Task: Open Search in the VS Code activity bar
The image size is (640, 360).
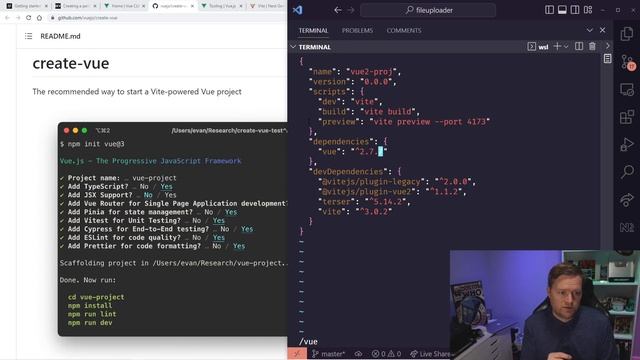Action: click(x=627, y=171)
